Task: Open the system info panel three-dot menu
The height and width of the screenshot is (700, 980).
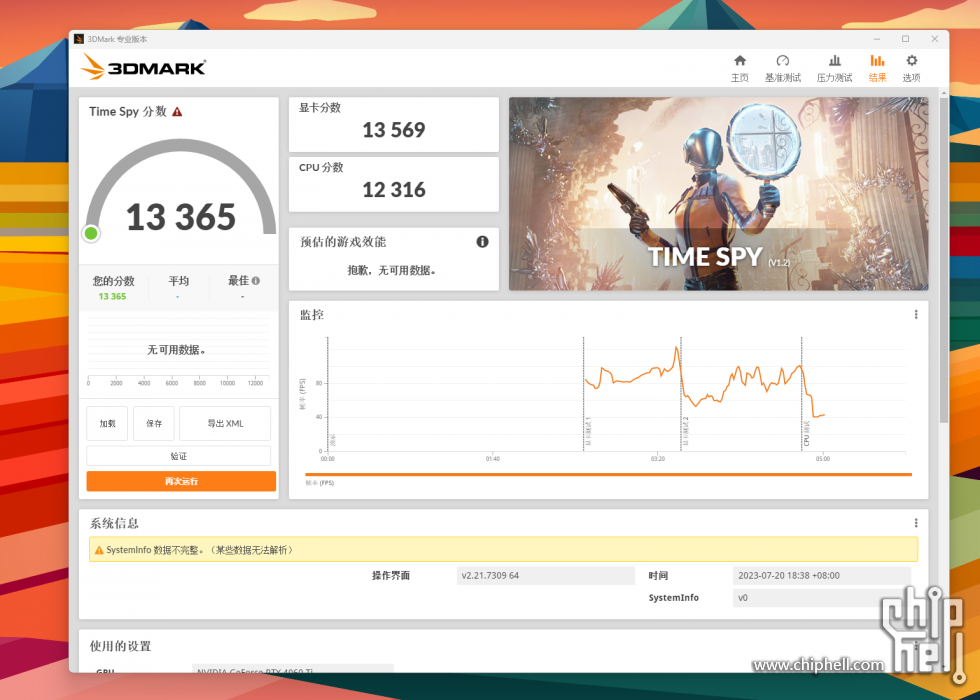Action: (916, 522)
